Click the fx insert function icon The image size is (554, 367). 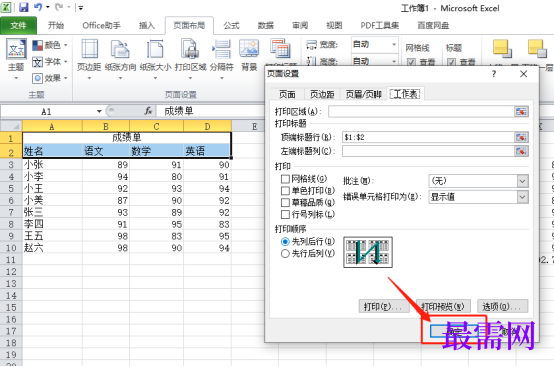[148, 111]
